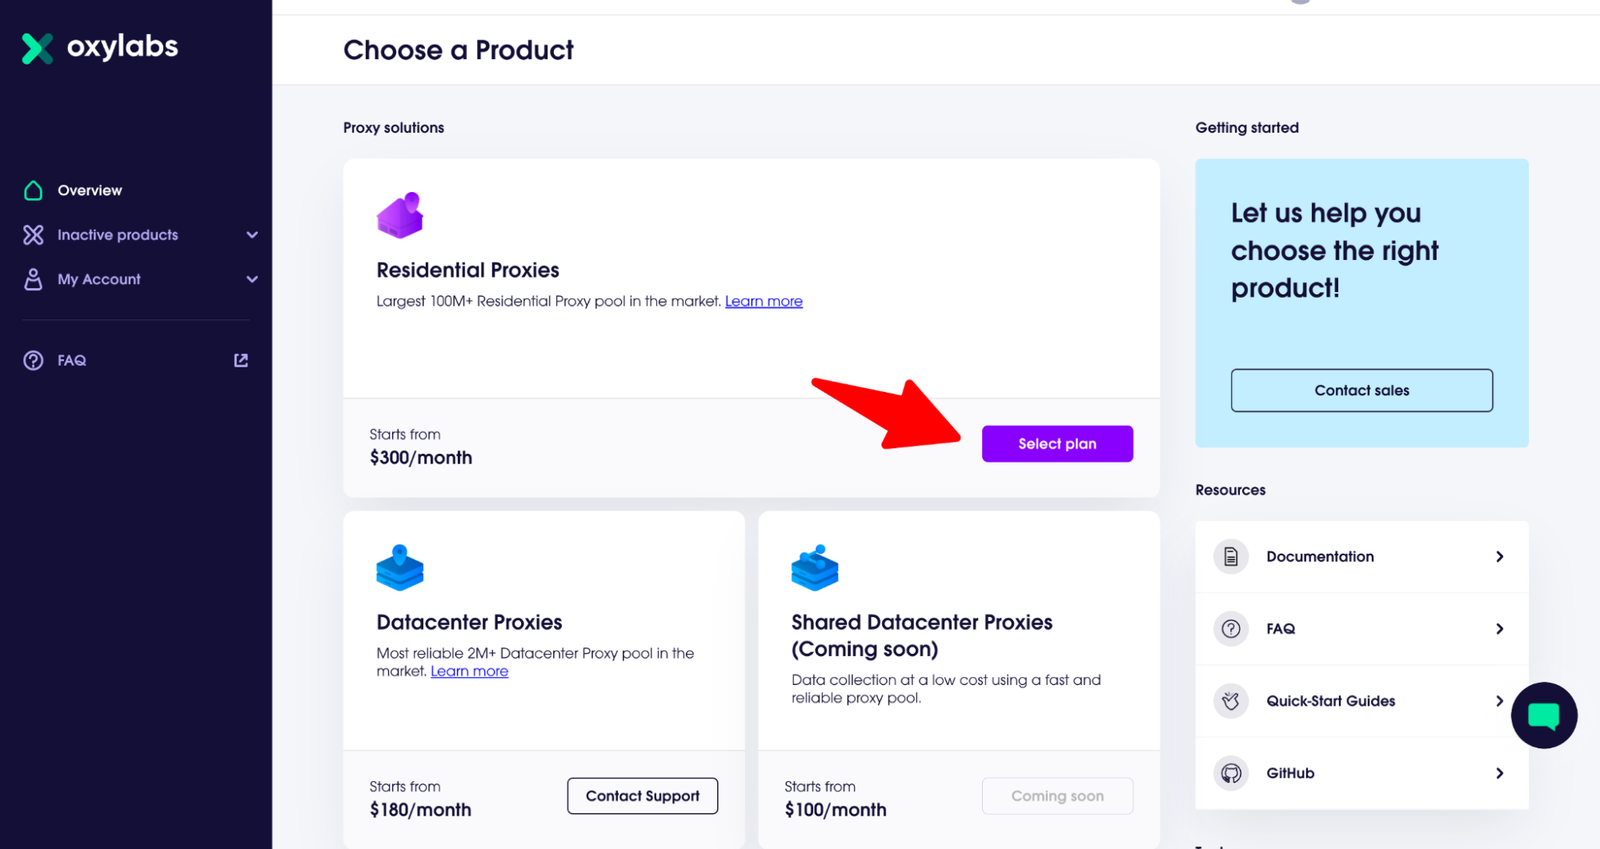This screenshot has width=1600, height=849.
Task: Expand the Inactive products menu
Action: [252, 235]
